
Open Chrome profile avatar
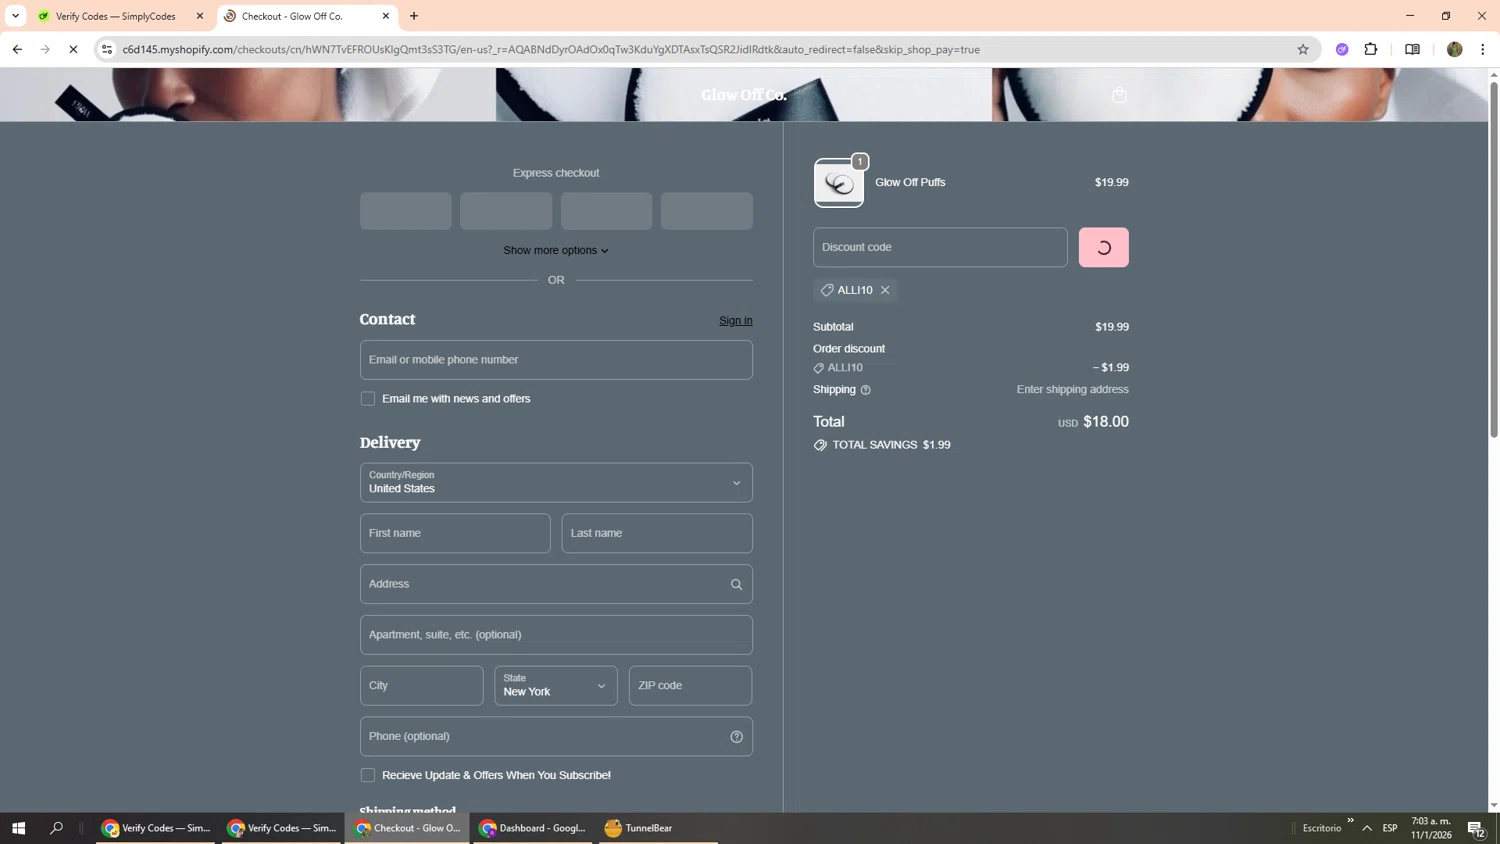coord(1454,49)
